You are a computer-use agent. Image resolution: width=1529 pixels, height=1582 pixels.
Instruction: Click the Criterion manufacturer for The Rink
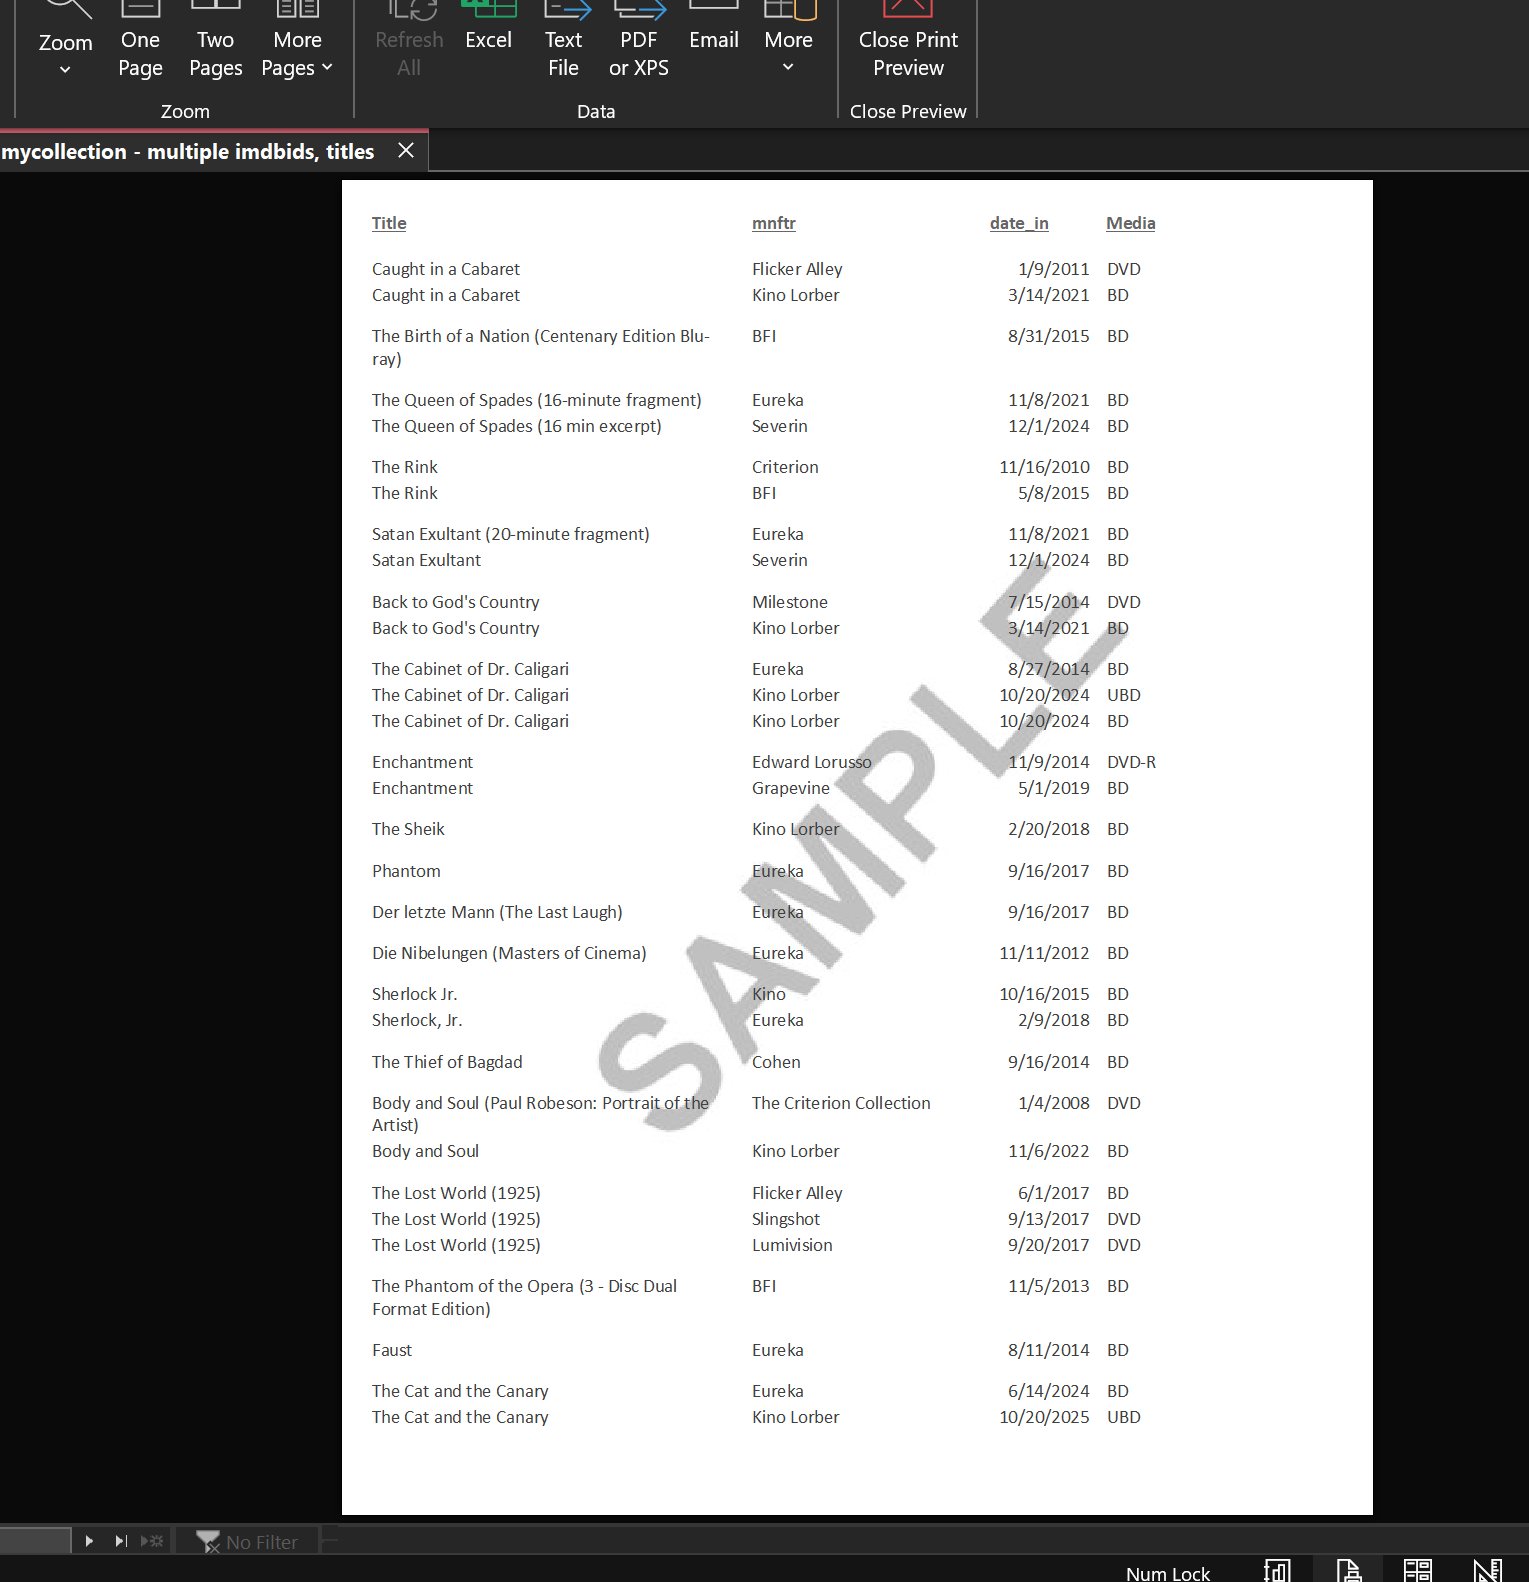[785, 467]
